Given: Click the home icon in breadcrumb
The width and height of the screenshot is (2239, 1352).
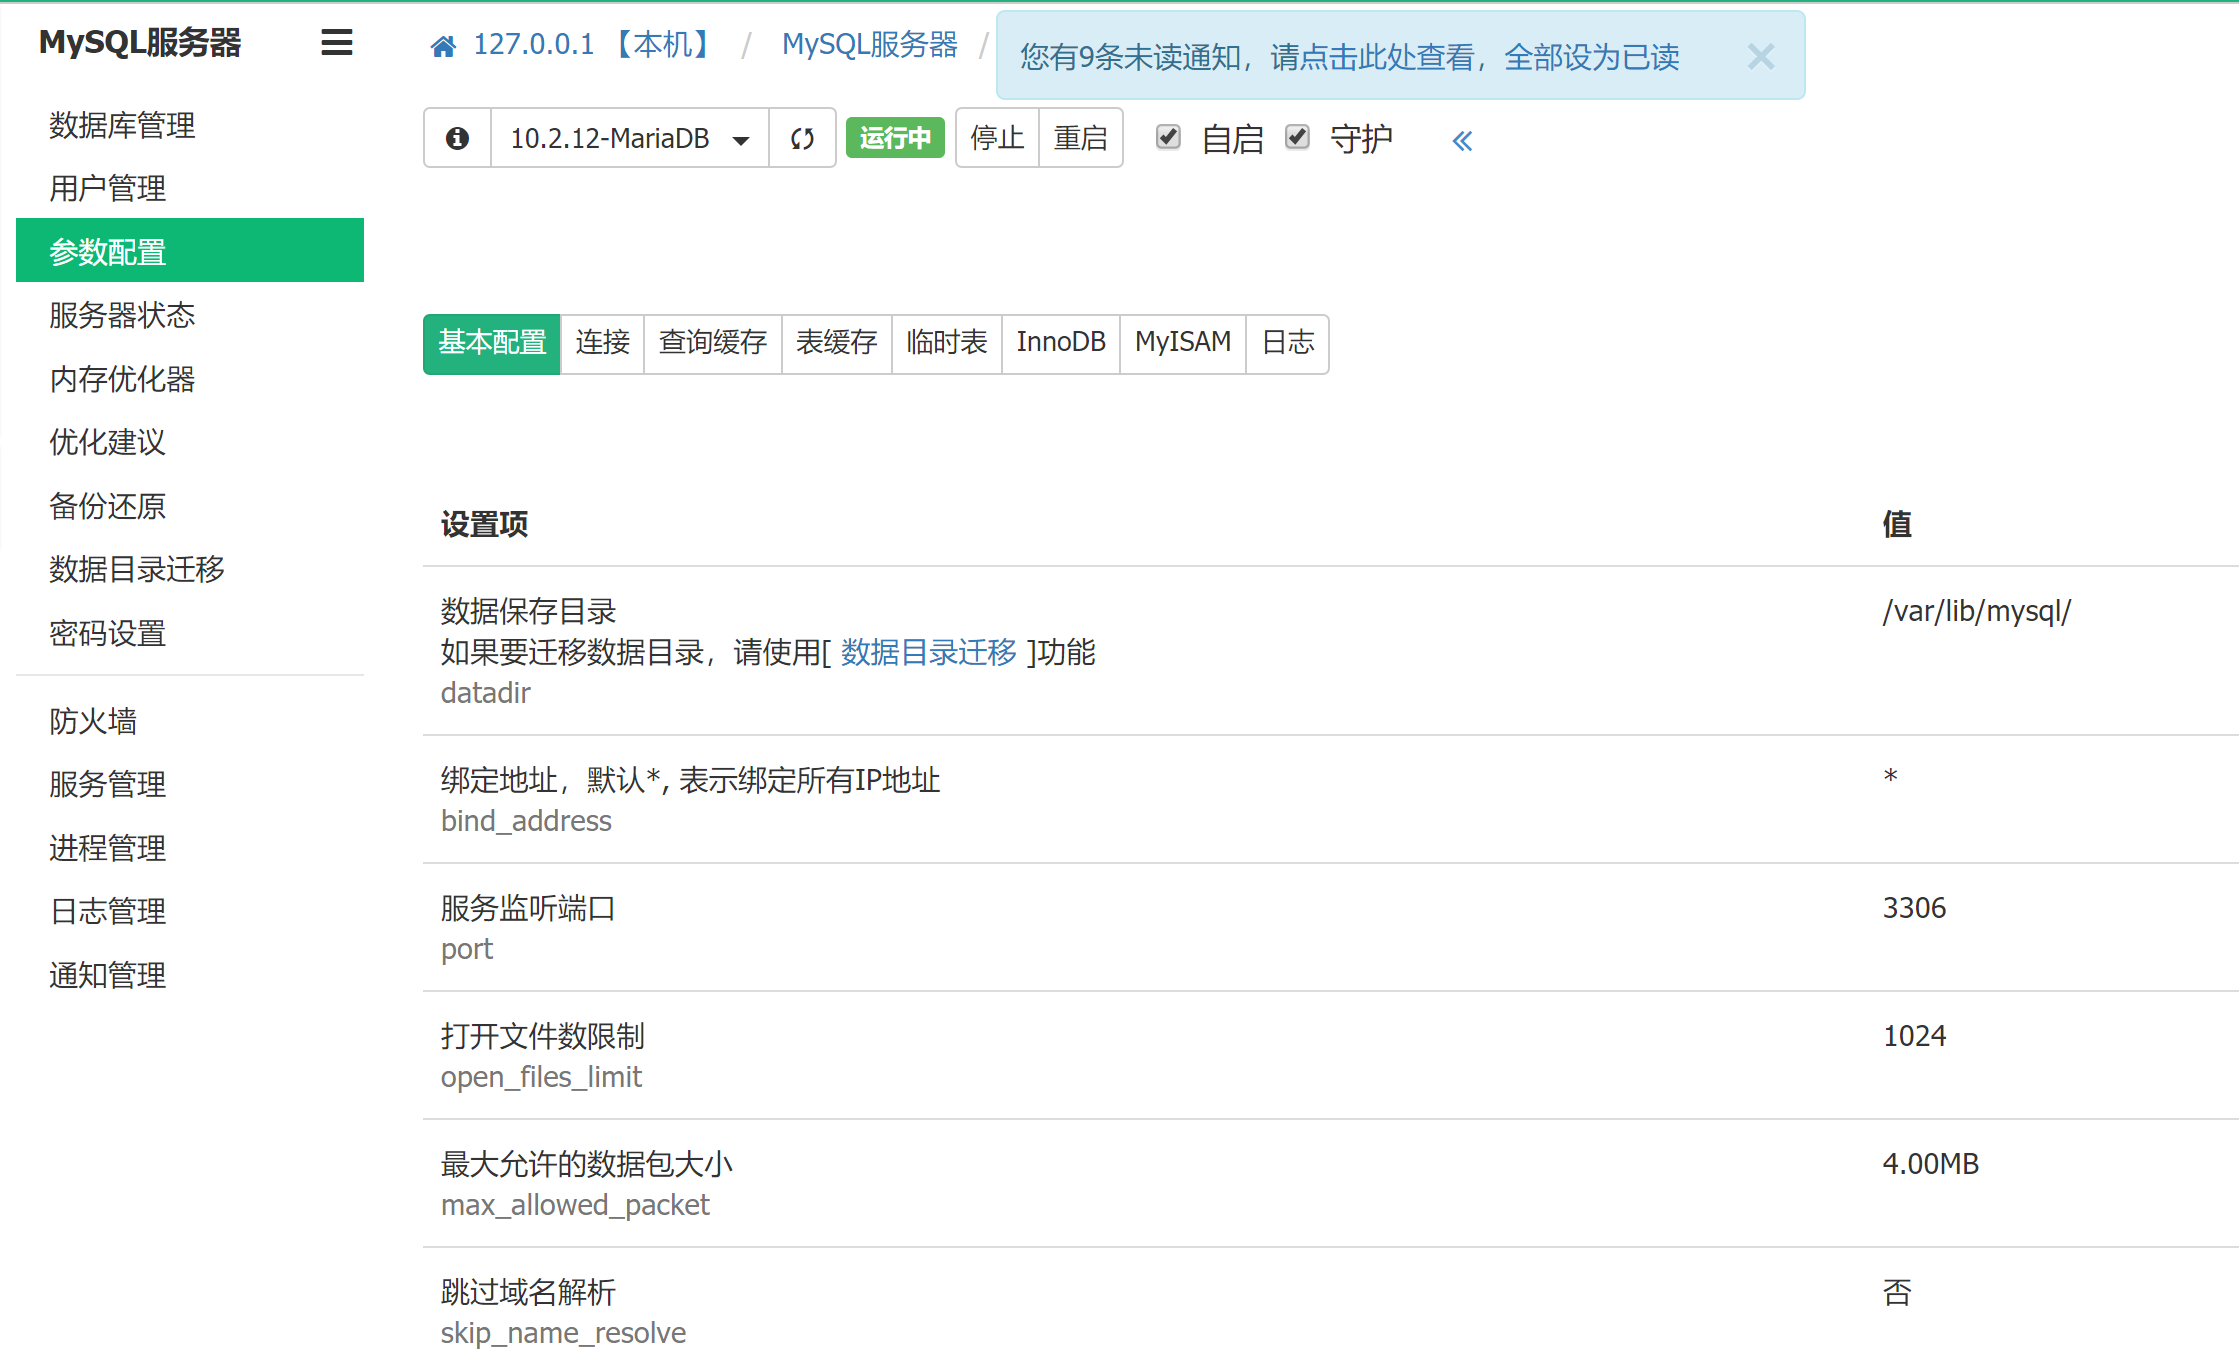Looking at the screenshot, I should click(x=443, y=46).
